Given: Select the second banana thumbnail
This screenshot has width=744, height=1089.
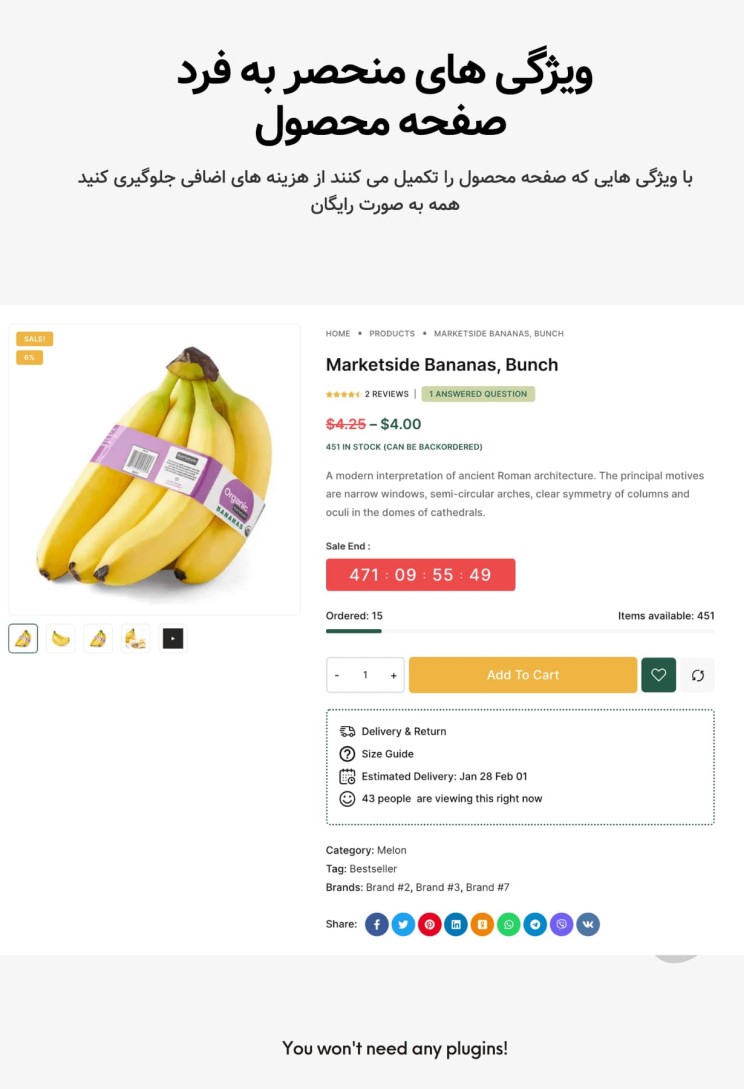Looking at the screenshot, I should tap(60, 638).
